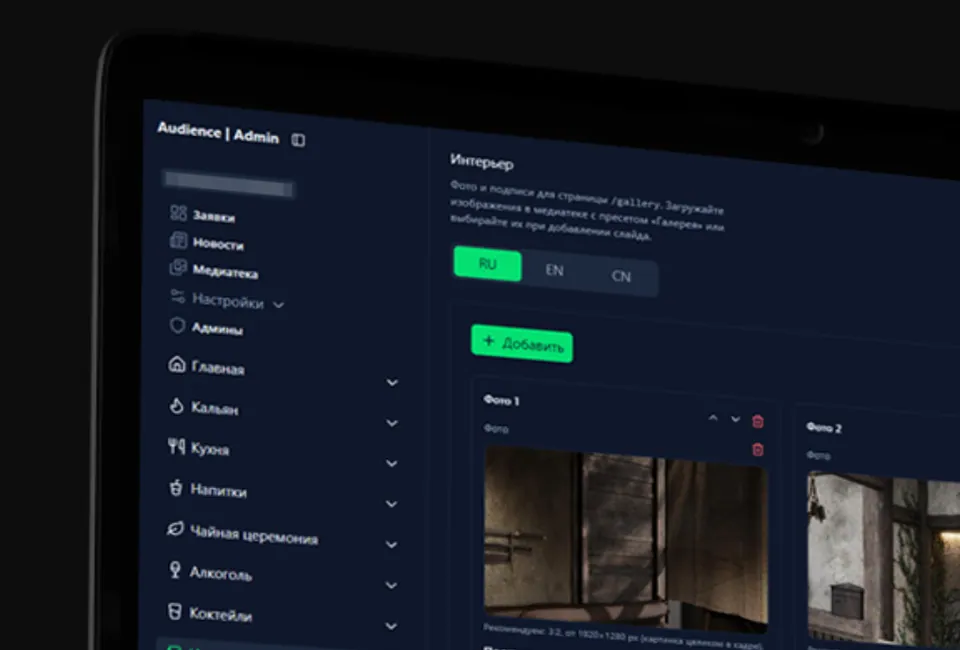Click the green Добавить button
Image resolution: width=960 pixels, height=650 pixels.
522,343
